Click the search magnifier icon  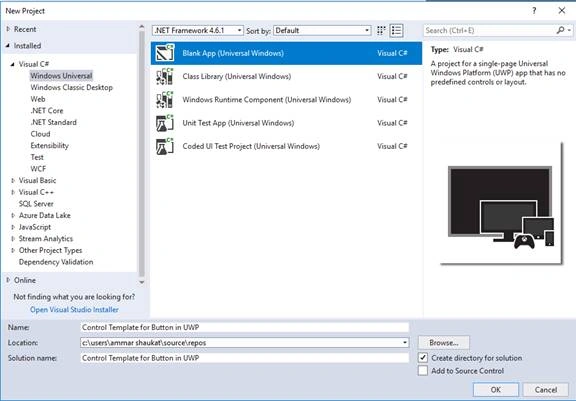[x=561, y=30]
